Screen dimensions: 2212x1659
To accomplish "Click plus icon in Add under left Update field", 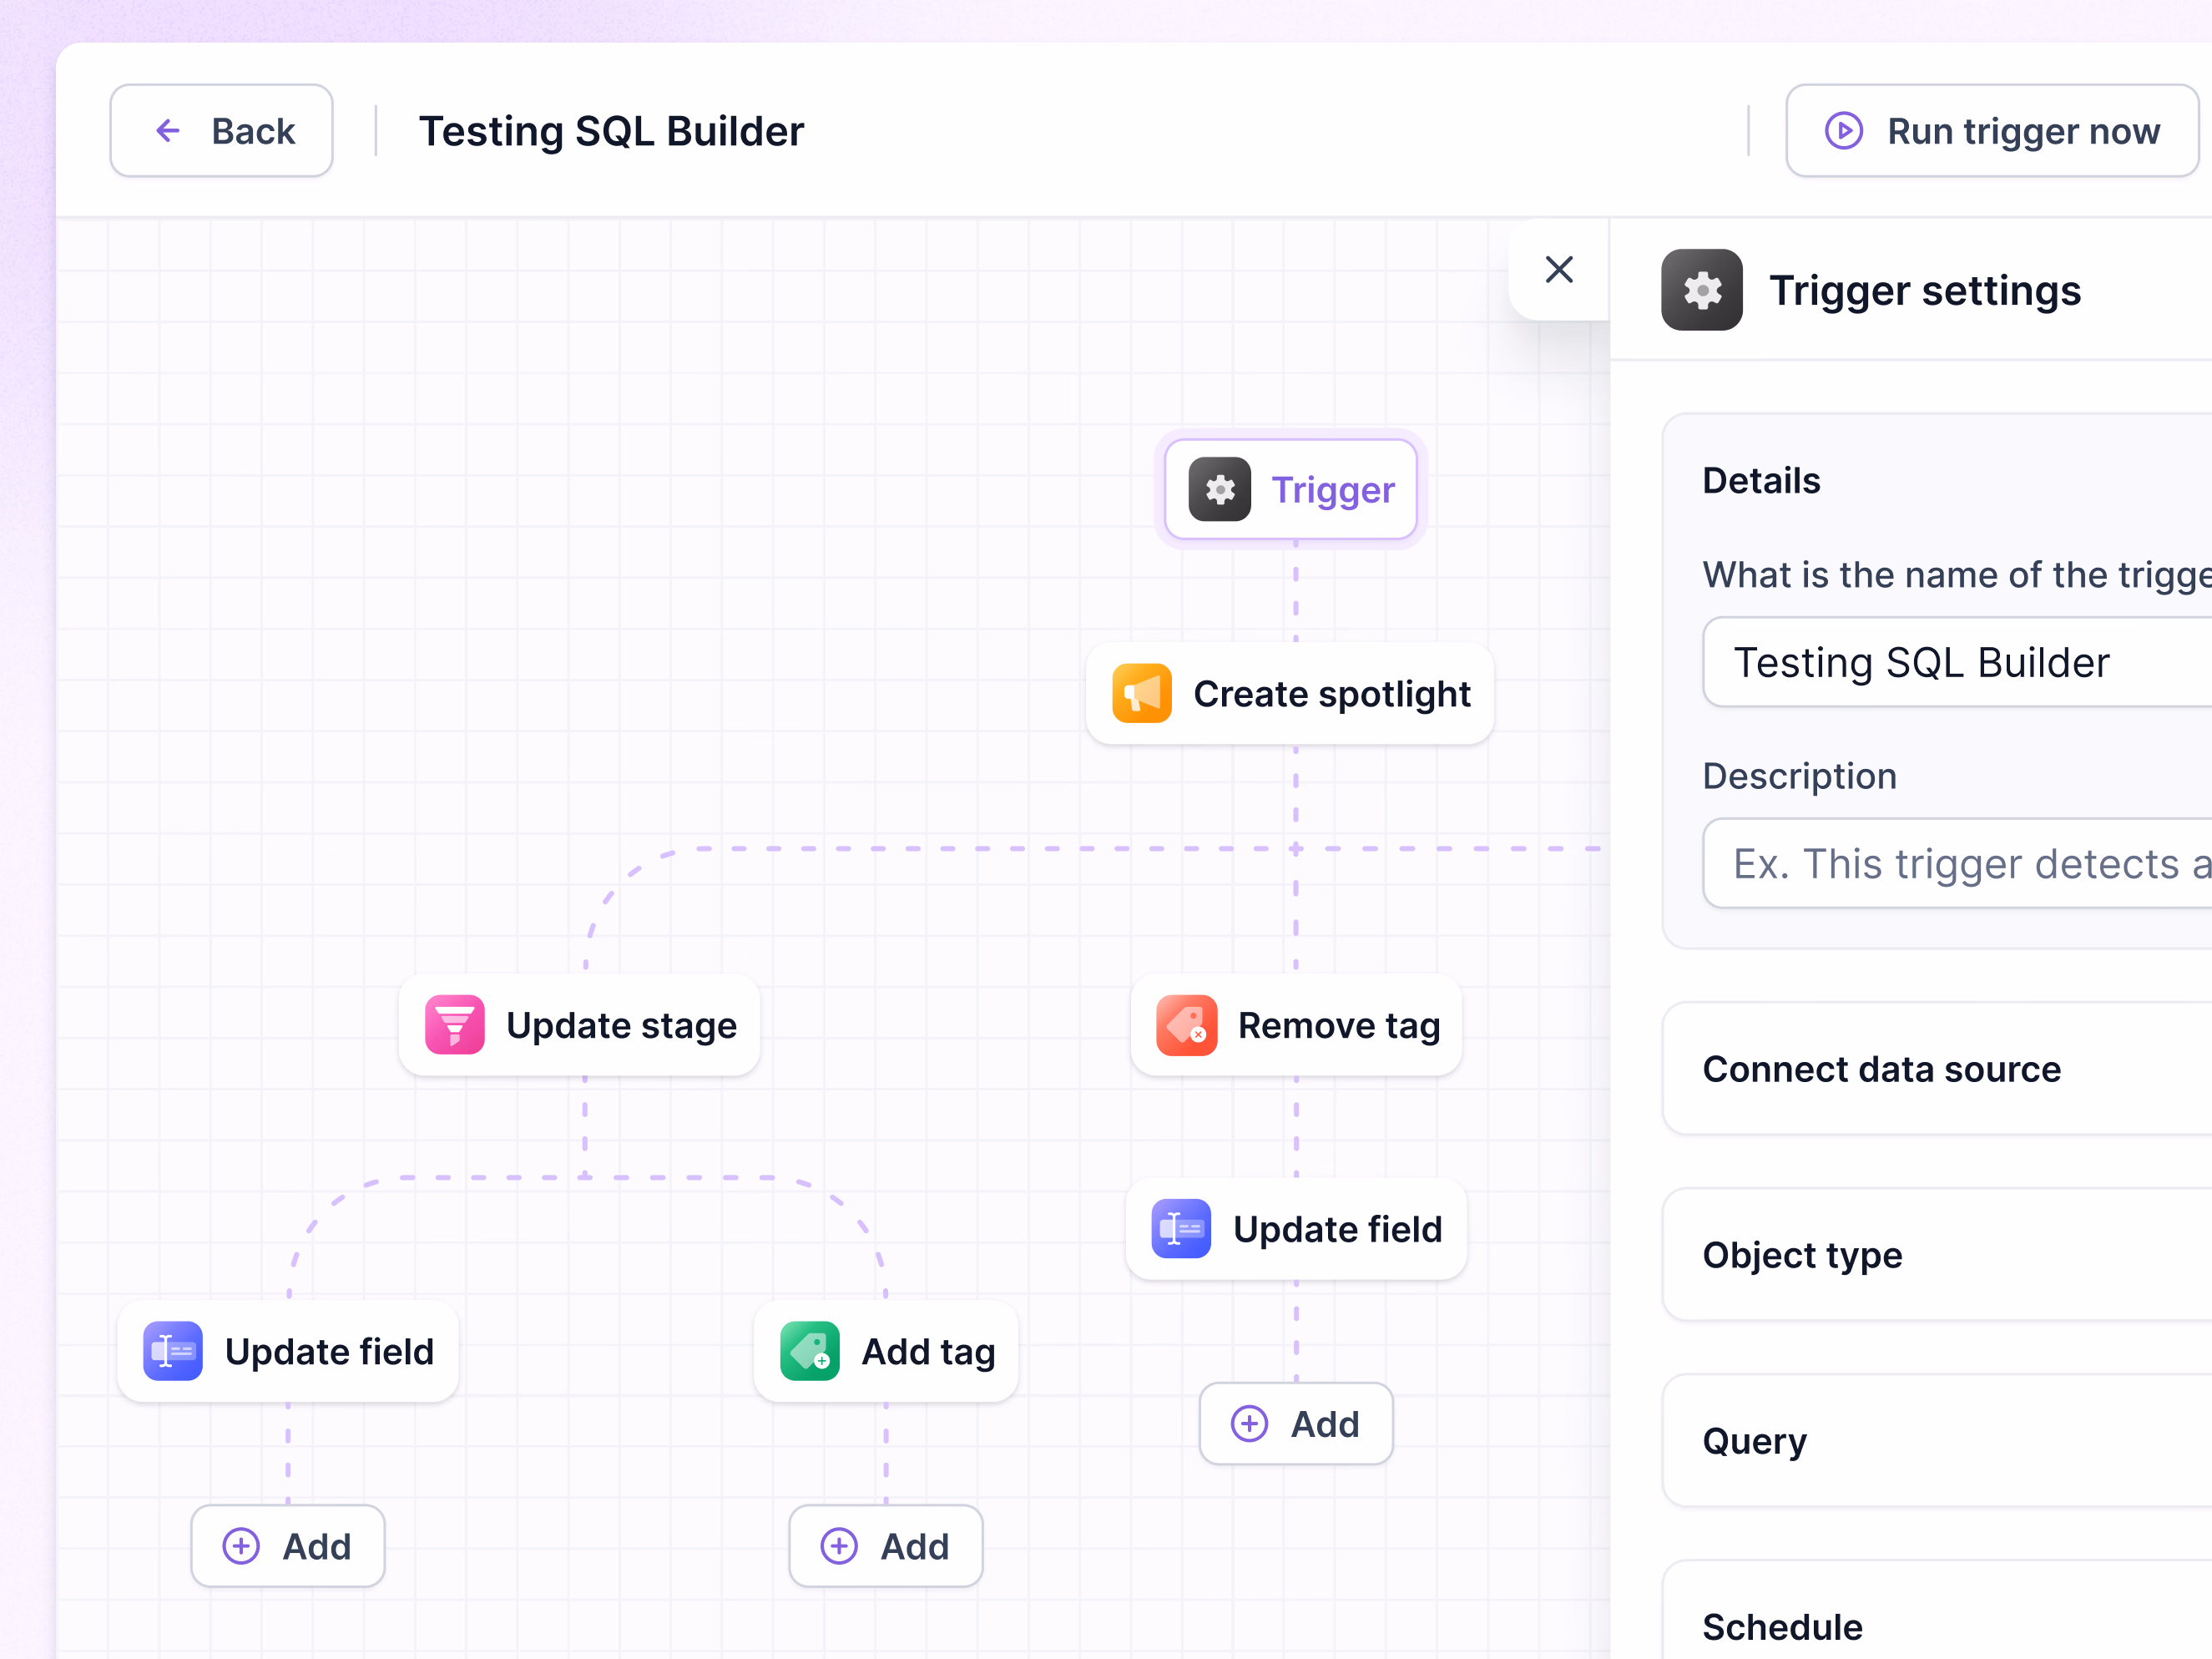I will coord(241,1546).
